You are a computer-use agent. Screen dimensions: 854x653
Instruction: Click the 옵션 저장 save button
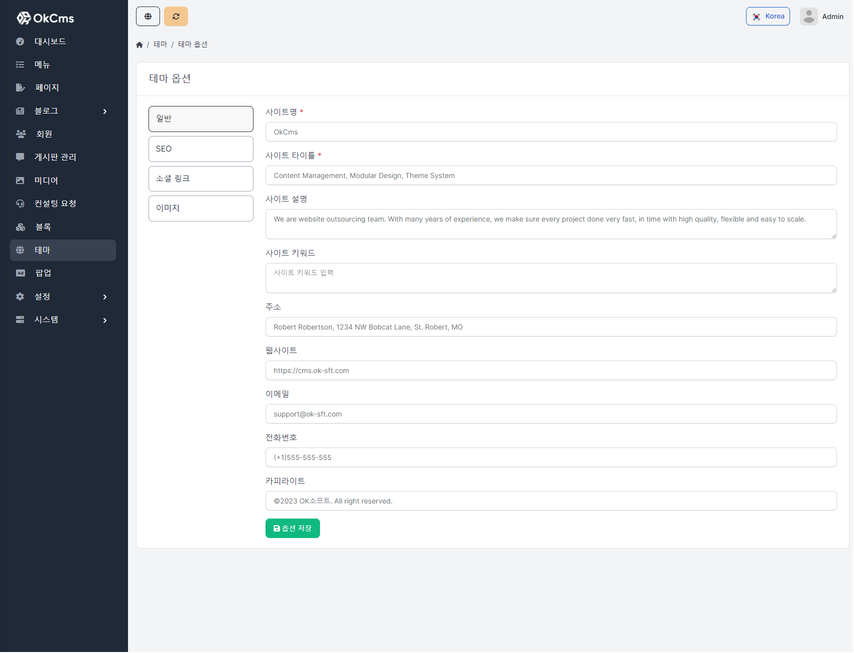click(292, 528)
